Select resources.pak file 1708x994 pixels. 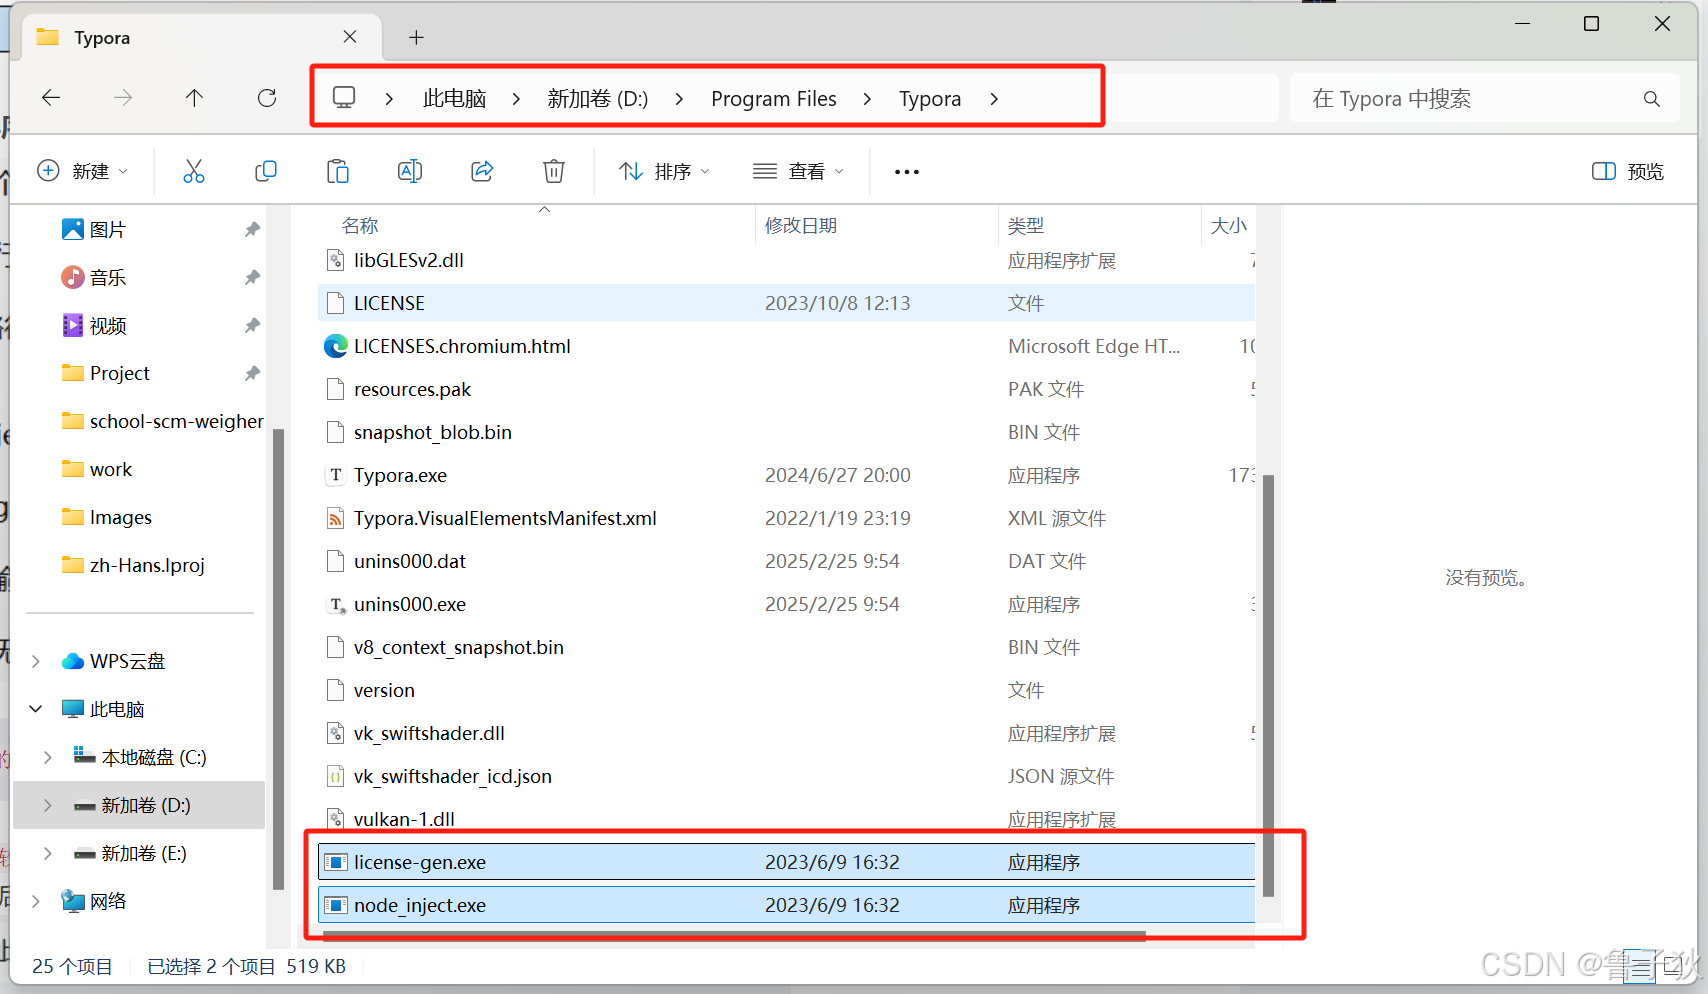[412, 389]
